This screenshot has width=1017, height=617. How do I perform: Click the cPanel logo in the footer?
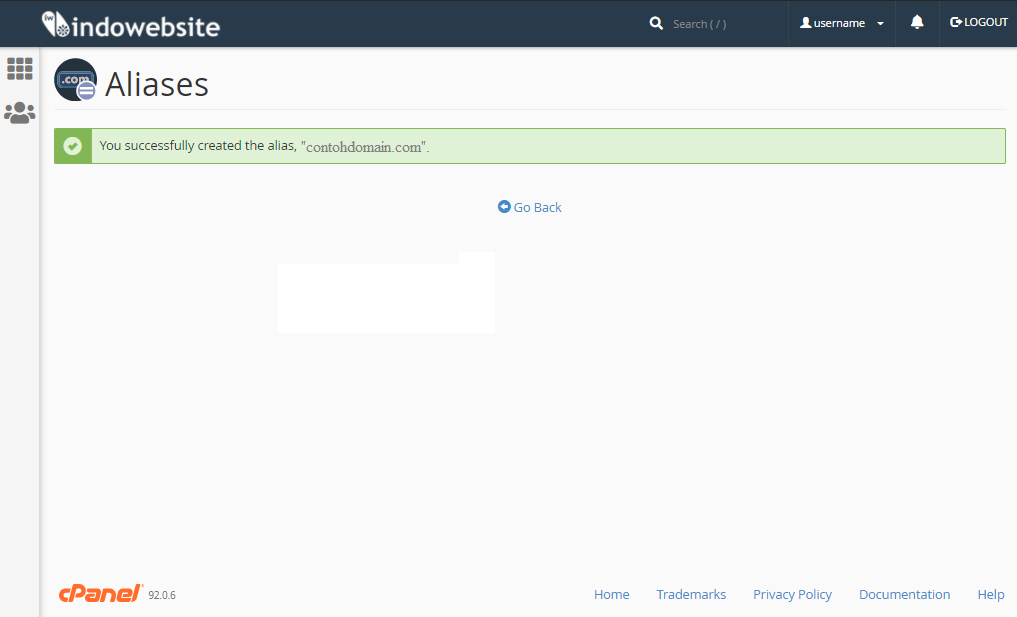tap(100, 594)
